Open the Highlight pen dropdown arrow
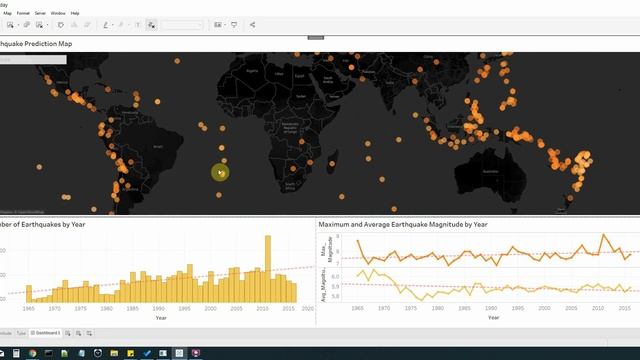Image resolution: width=640 pixels, height=360 pixels. (113, 25)
